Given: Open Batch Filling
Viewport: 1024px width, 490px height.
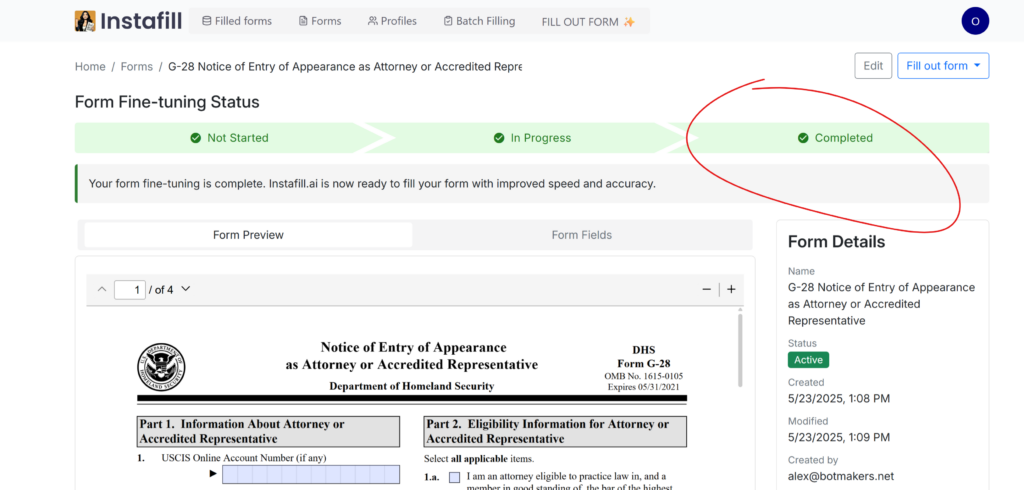Looking at the screenshot, I should (479, 21).
